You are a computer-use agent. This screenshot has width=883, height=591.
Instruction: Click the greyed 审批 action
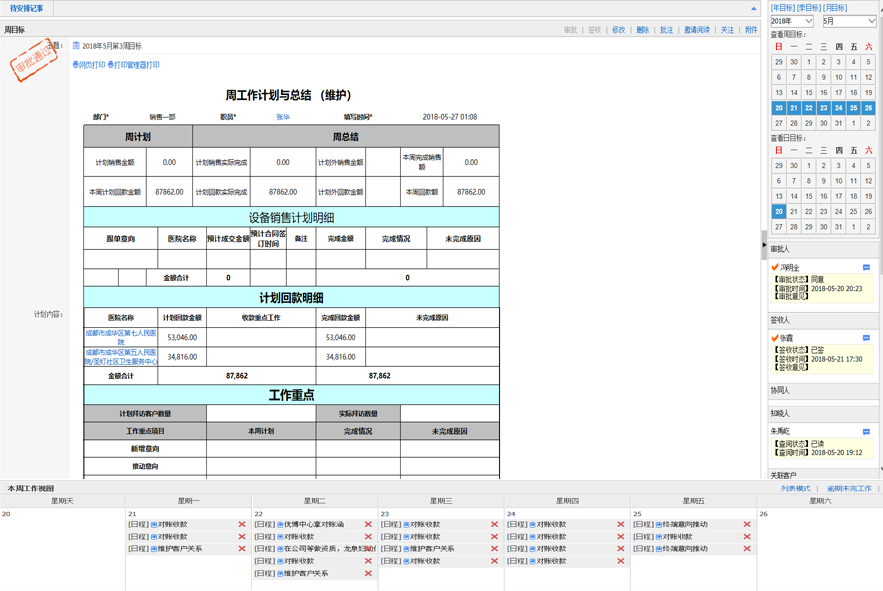pyautogui.click(x=570, y=30)
